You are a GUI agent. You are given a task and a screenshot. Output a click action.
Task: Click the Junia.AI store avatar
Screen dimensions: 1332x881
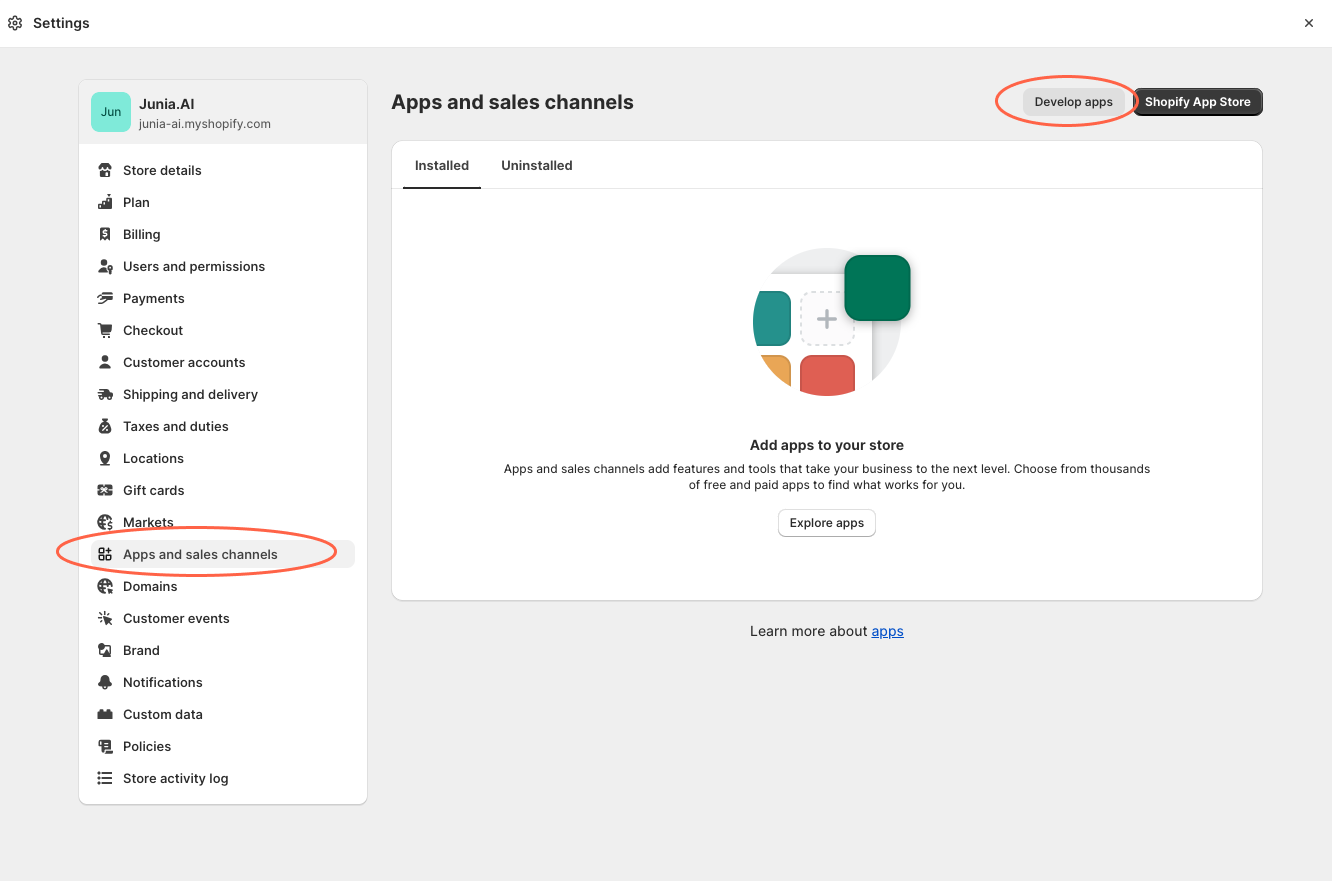(x=110, y=112)
